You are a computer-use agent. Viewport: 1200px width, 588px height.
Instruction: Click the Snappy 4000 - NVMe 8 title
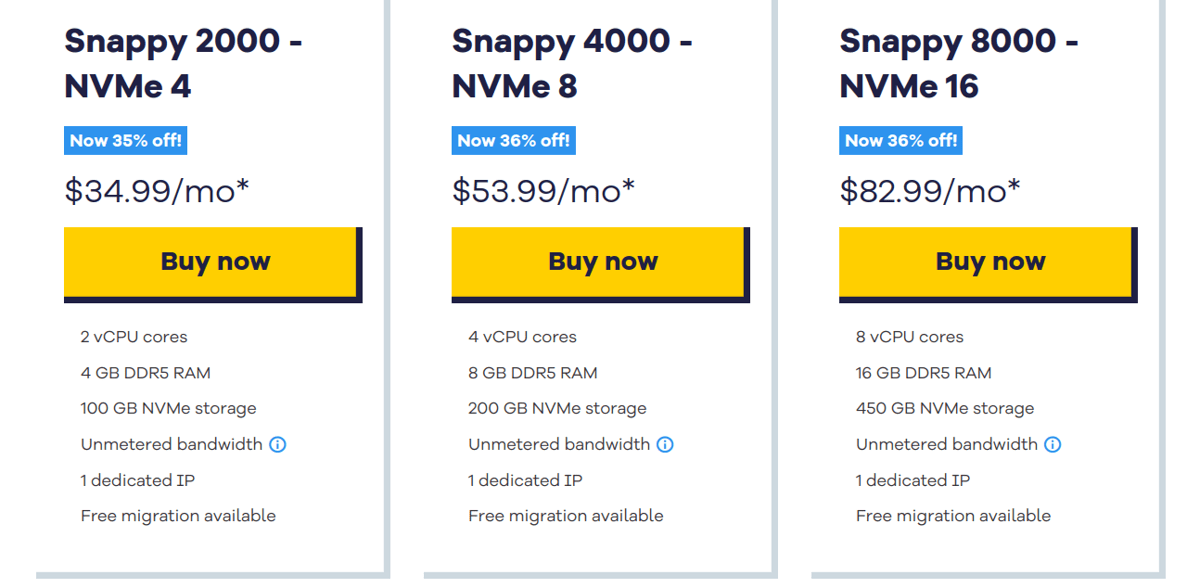point(570,63)
